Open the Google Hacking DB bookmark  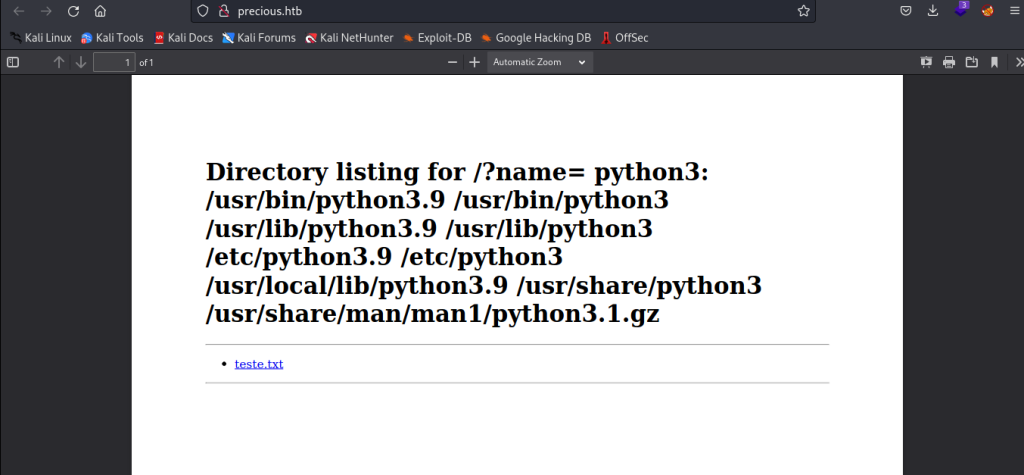(x=536, y=38)
